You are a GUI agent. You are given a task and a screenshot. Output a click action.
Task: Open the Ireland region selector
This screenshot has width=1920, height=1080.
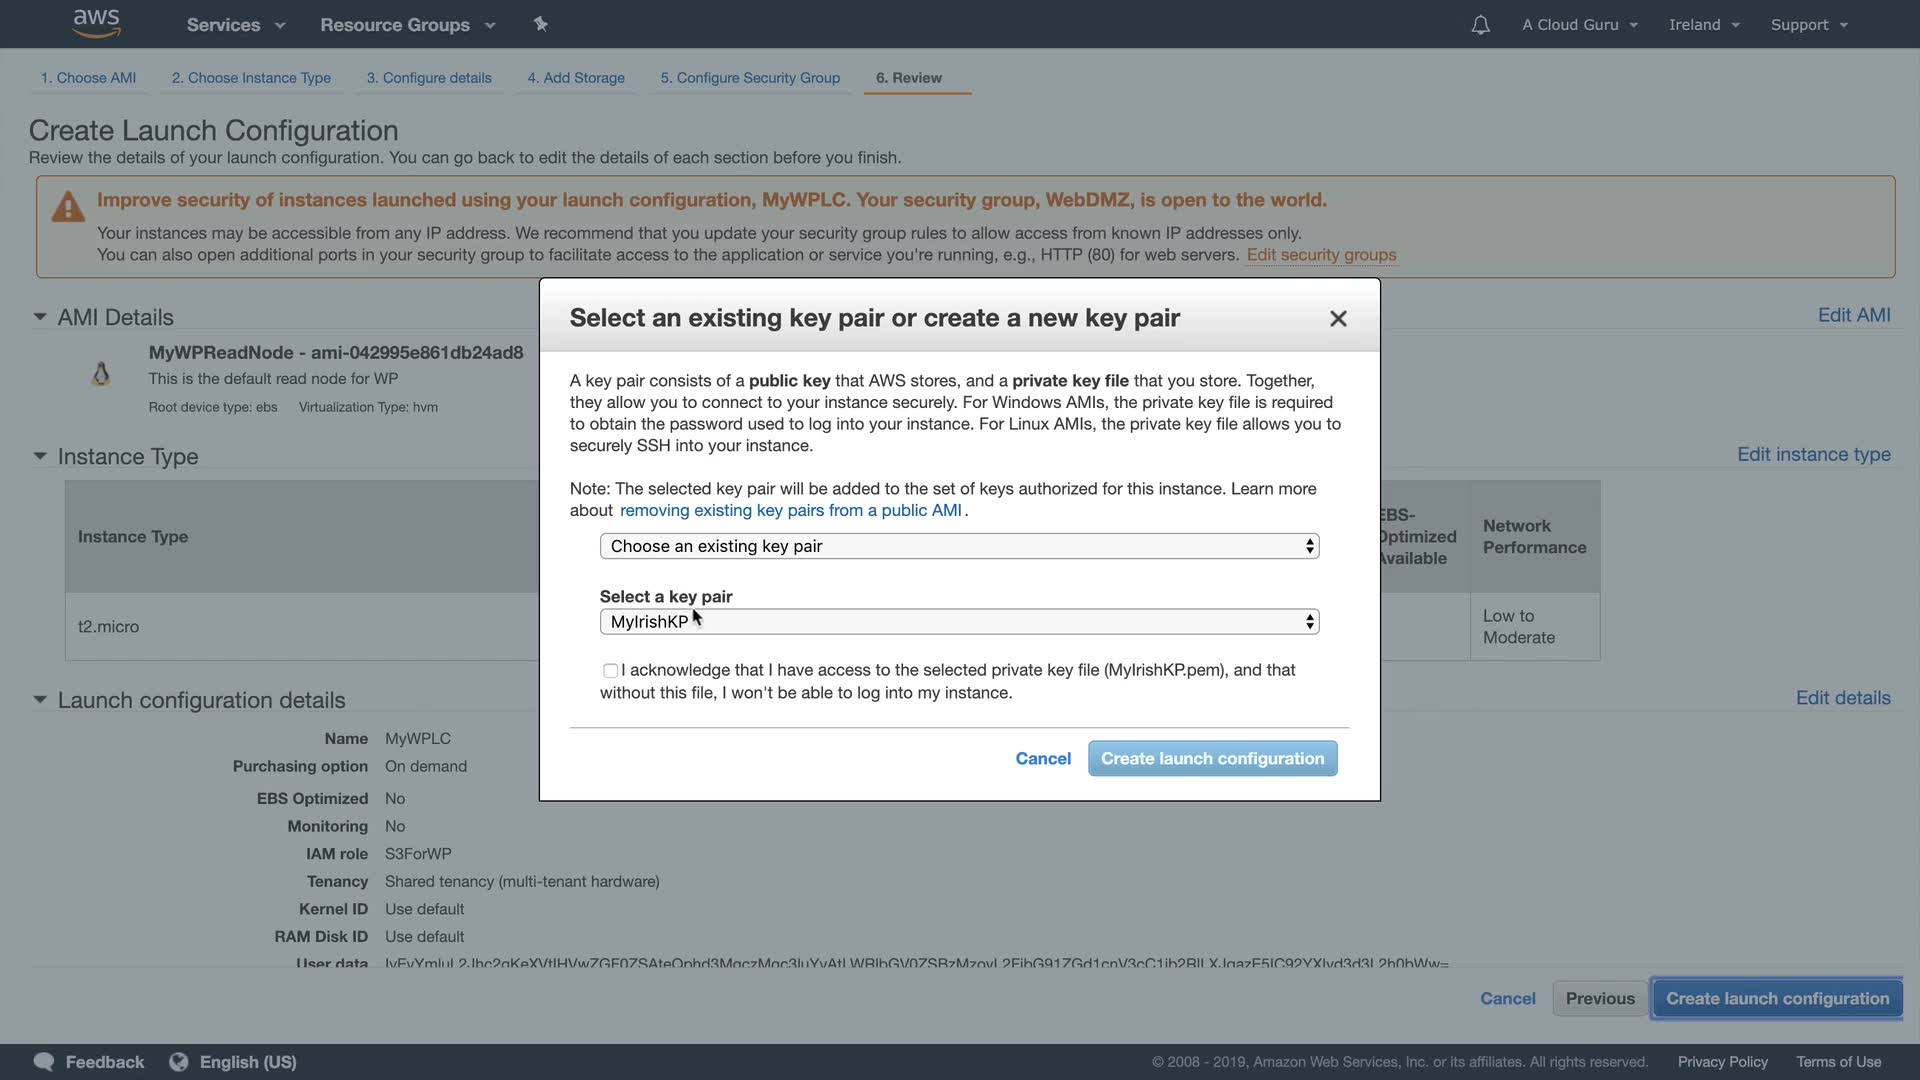(x=1704, y=25)
